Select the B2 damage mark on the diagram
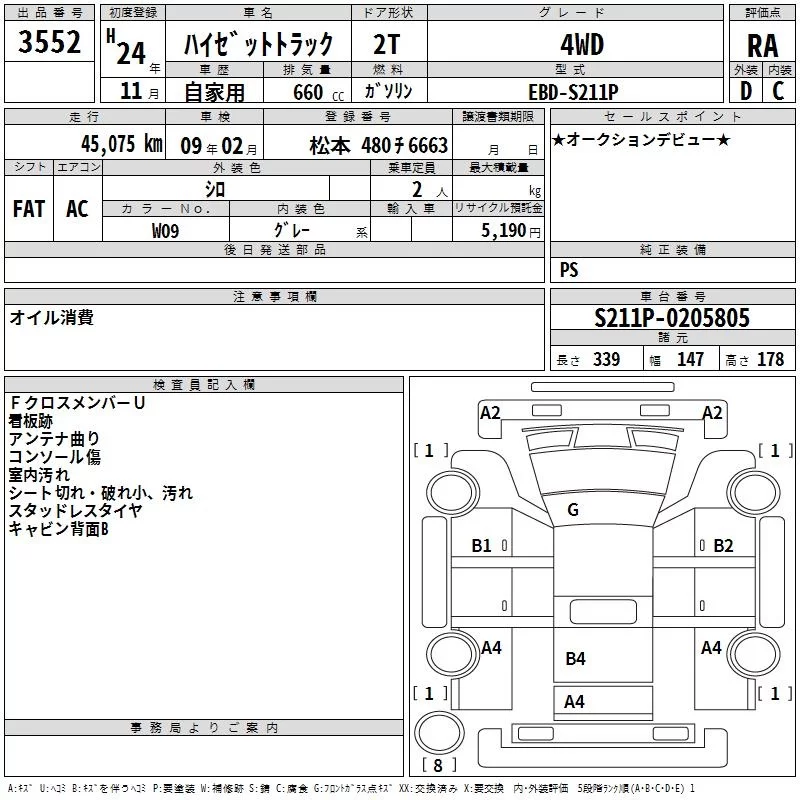Screen dimensions: 800x800 pos(723,546)
